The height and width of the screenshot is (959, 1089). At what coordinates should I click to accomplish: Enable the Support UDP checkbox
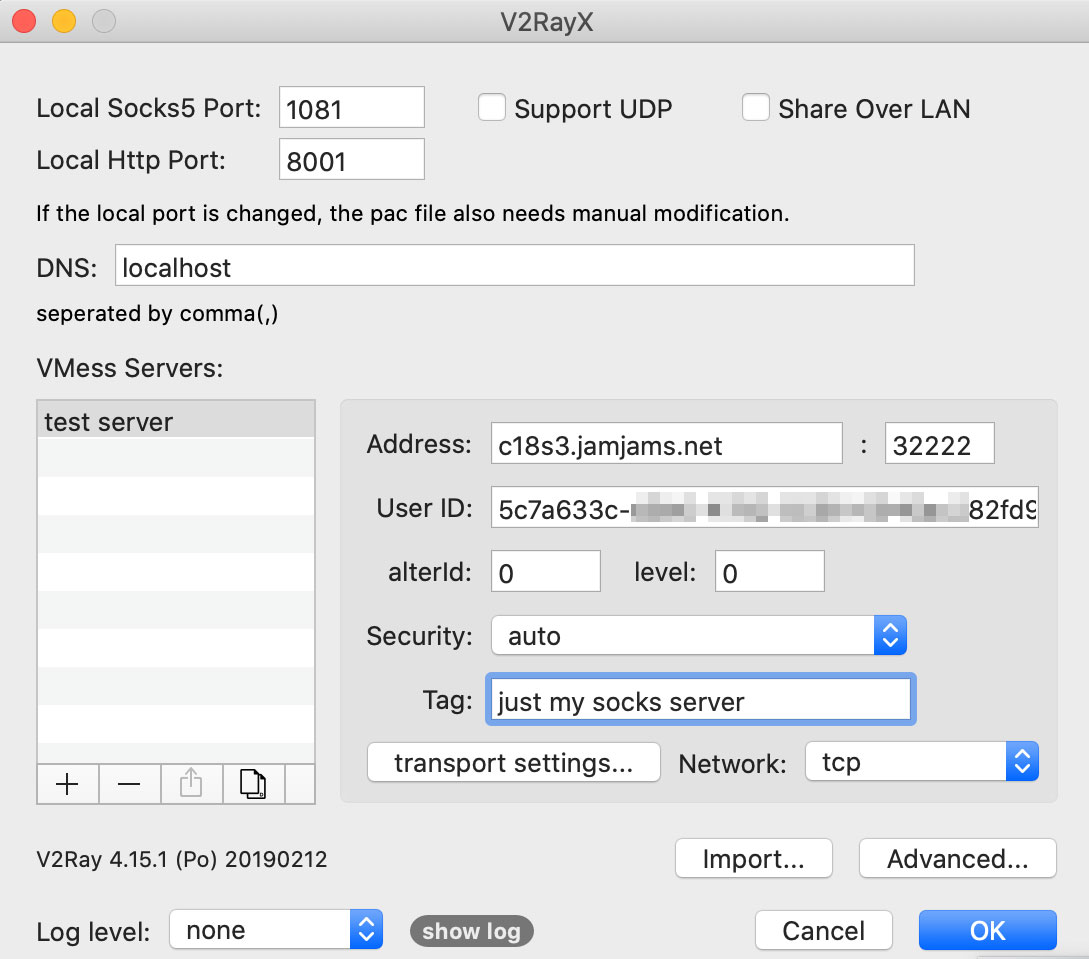(x=492, y=108)
